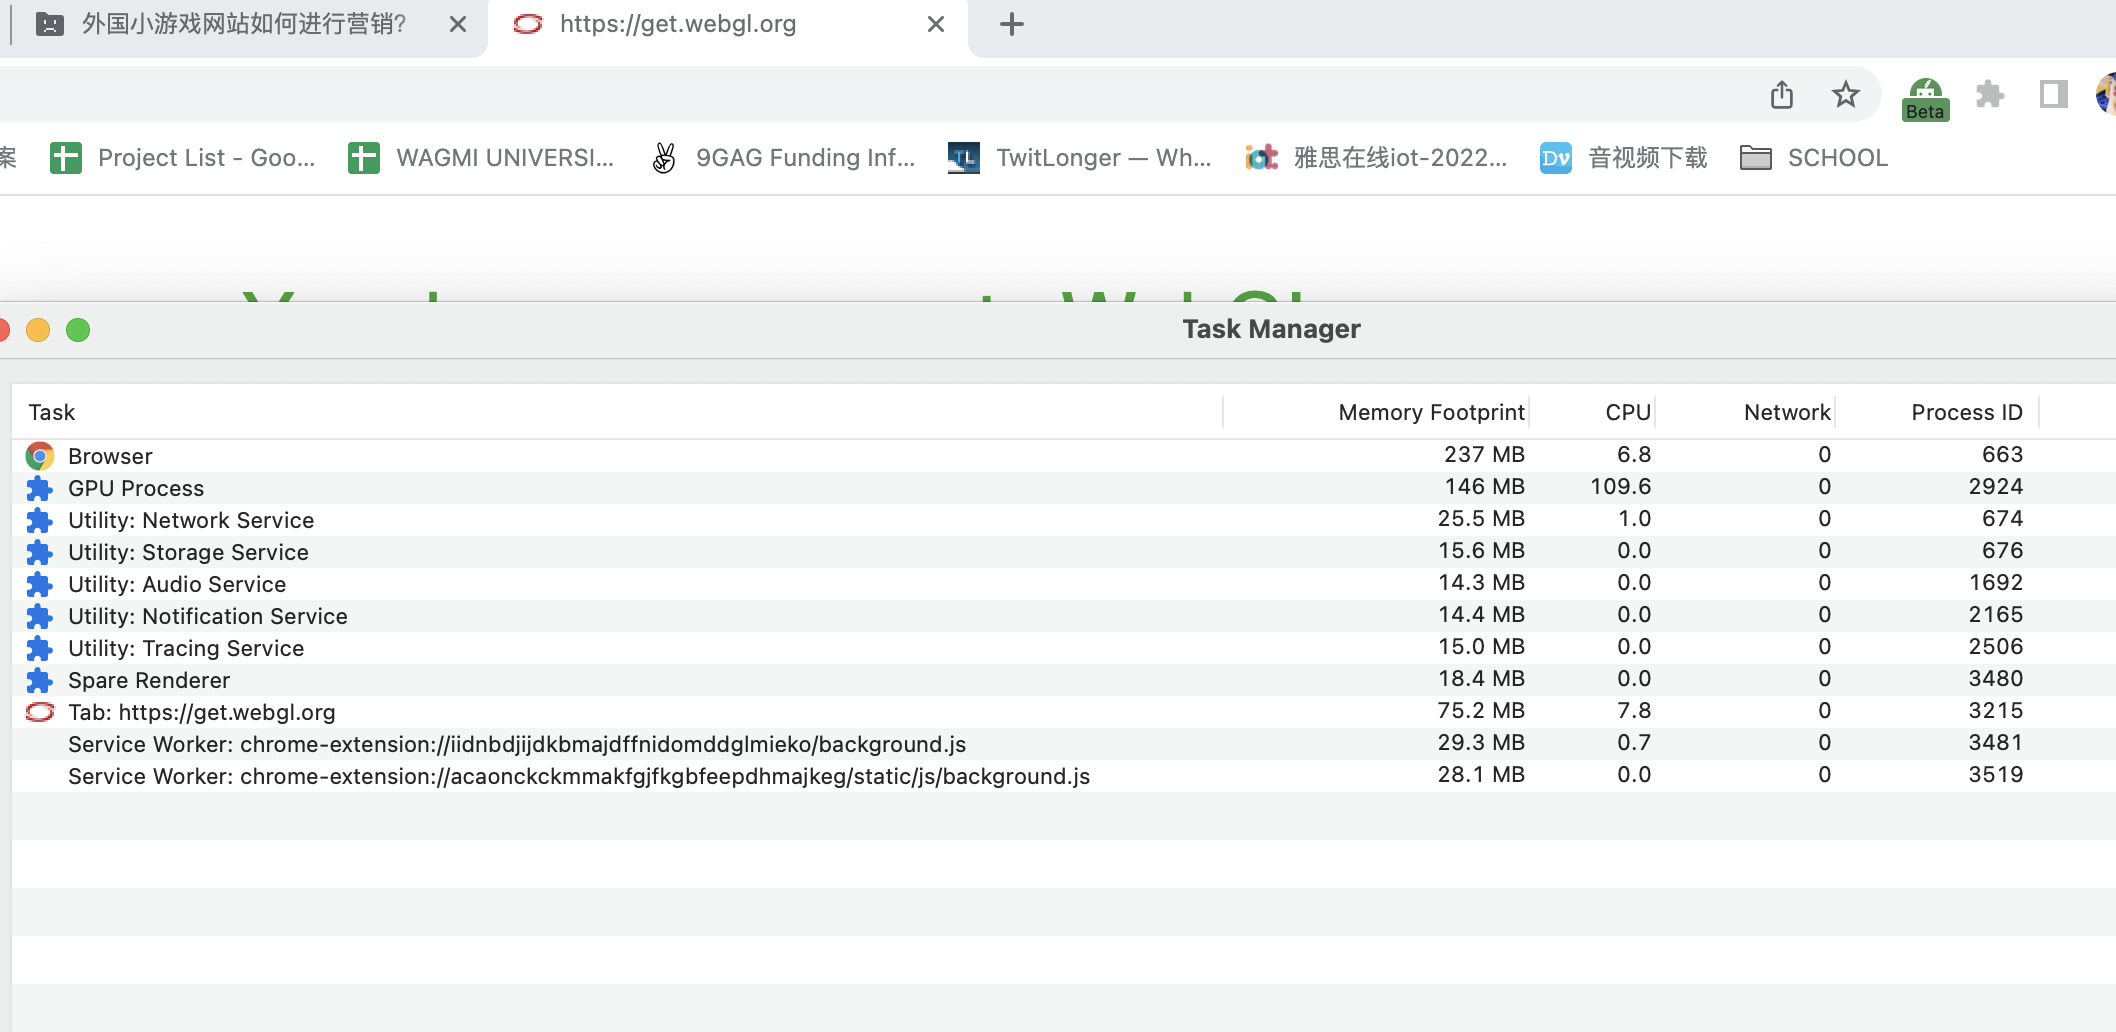Select the GPU Process row
Screen dimensions: 2116x1032
coord(136,488)
